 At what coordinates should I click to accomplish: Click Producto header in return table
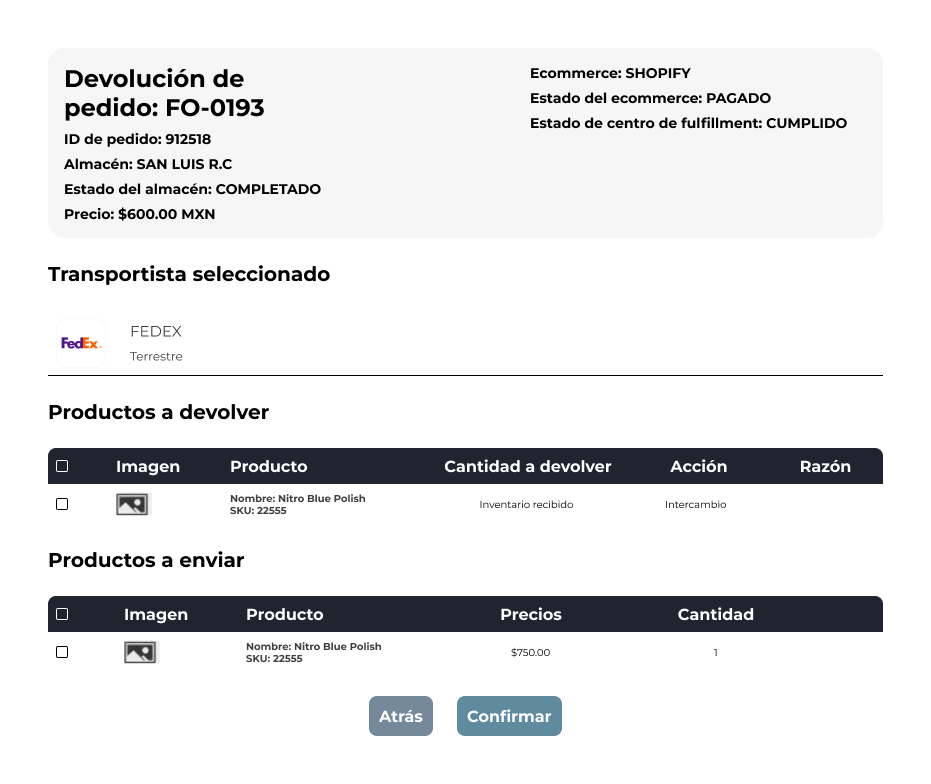point(268,466)
